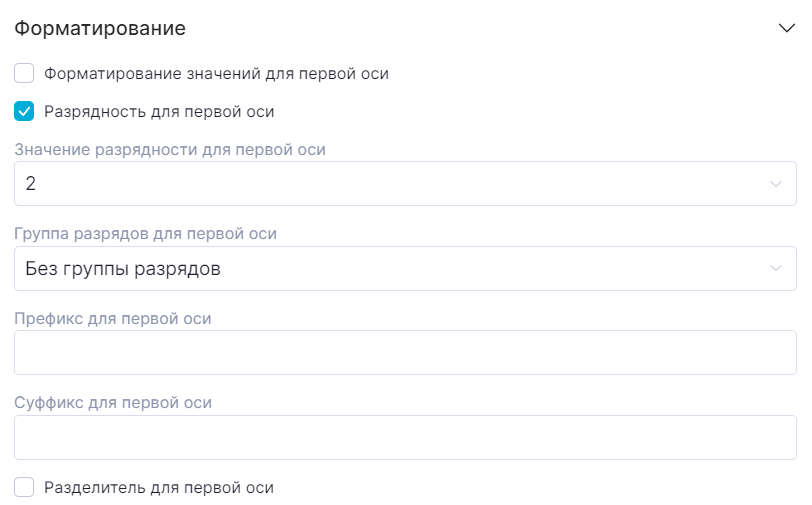Click the selected value 2 in dropdown
Screen dimensions: 812x505
pyautogui.click(x=31, y=184)
